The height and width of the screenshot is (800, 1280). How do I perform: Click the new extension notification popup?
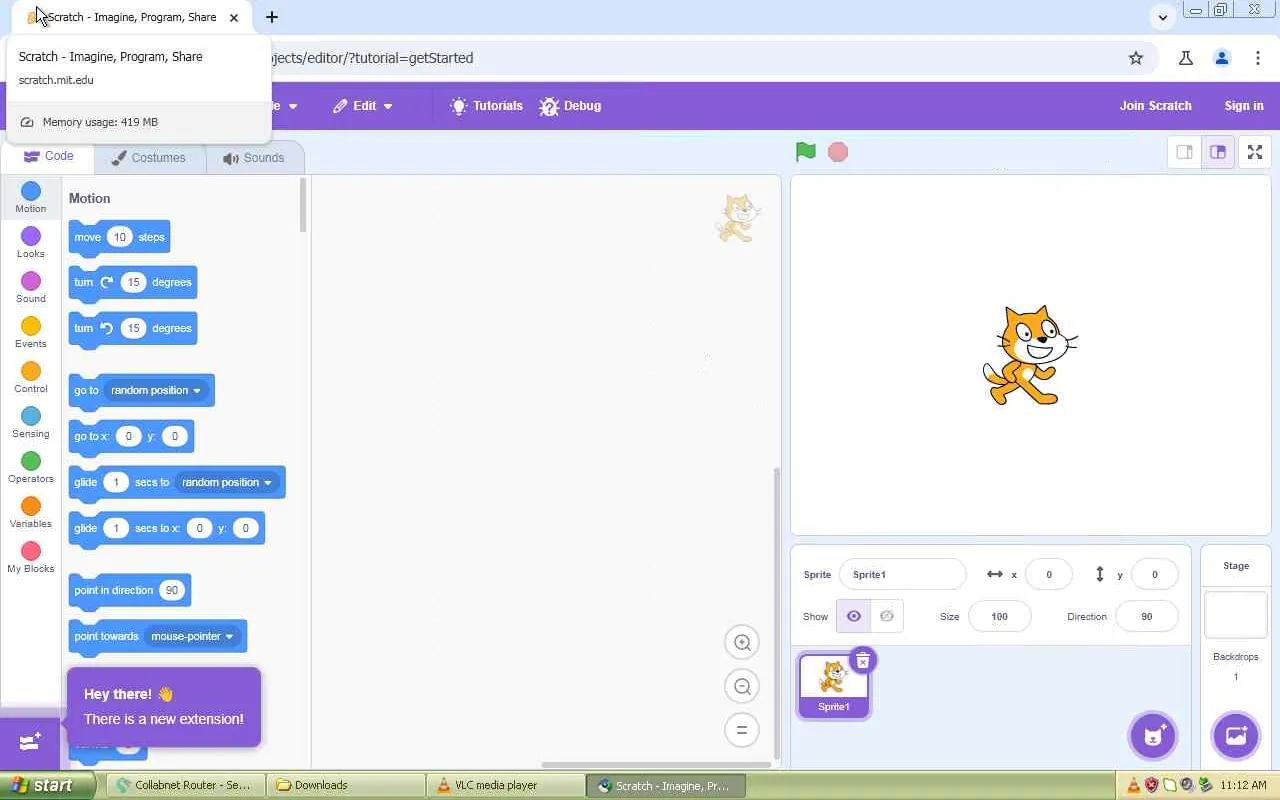164,707
